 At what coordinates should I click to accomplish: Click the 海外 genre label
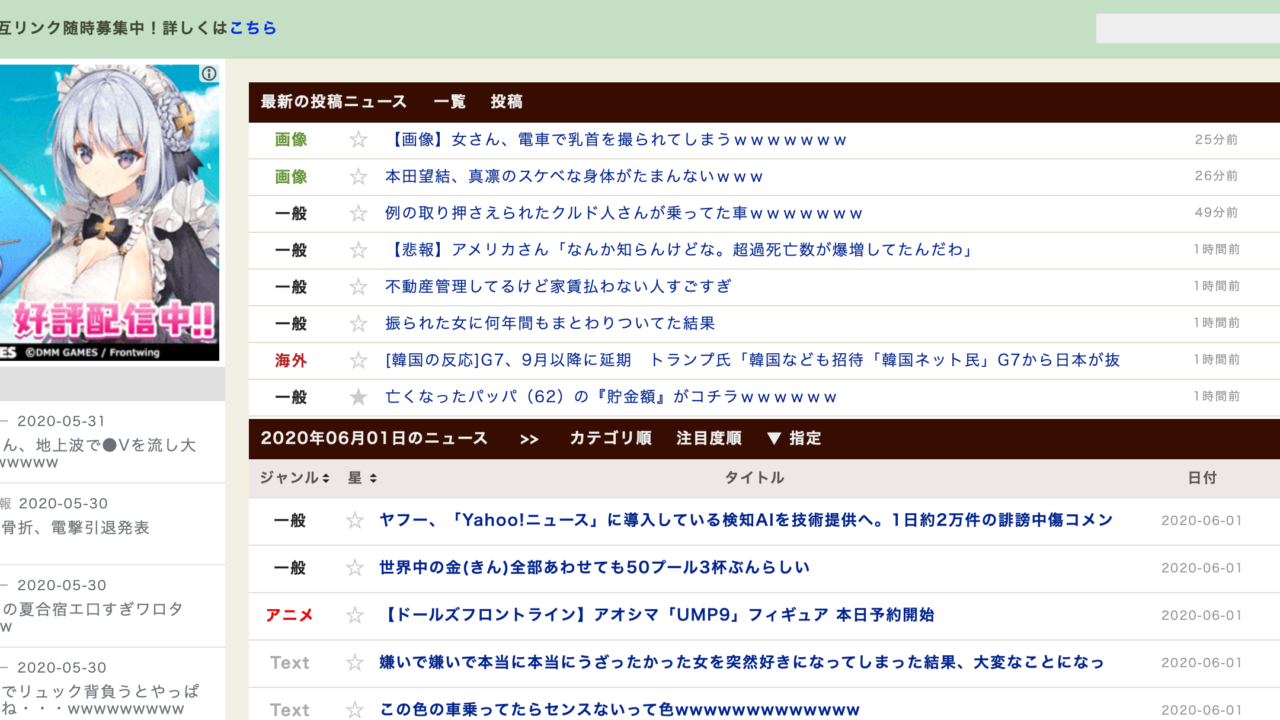(291, 360)
